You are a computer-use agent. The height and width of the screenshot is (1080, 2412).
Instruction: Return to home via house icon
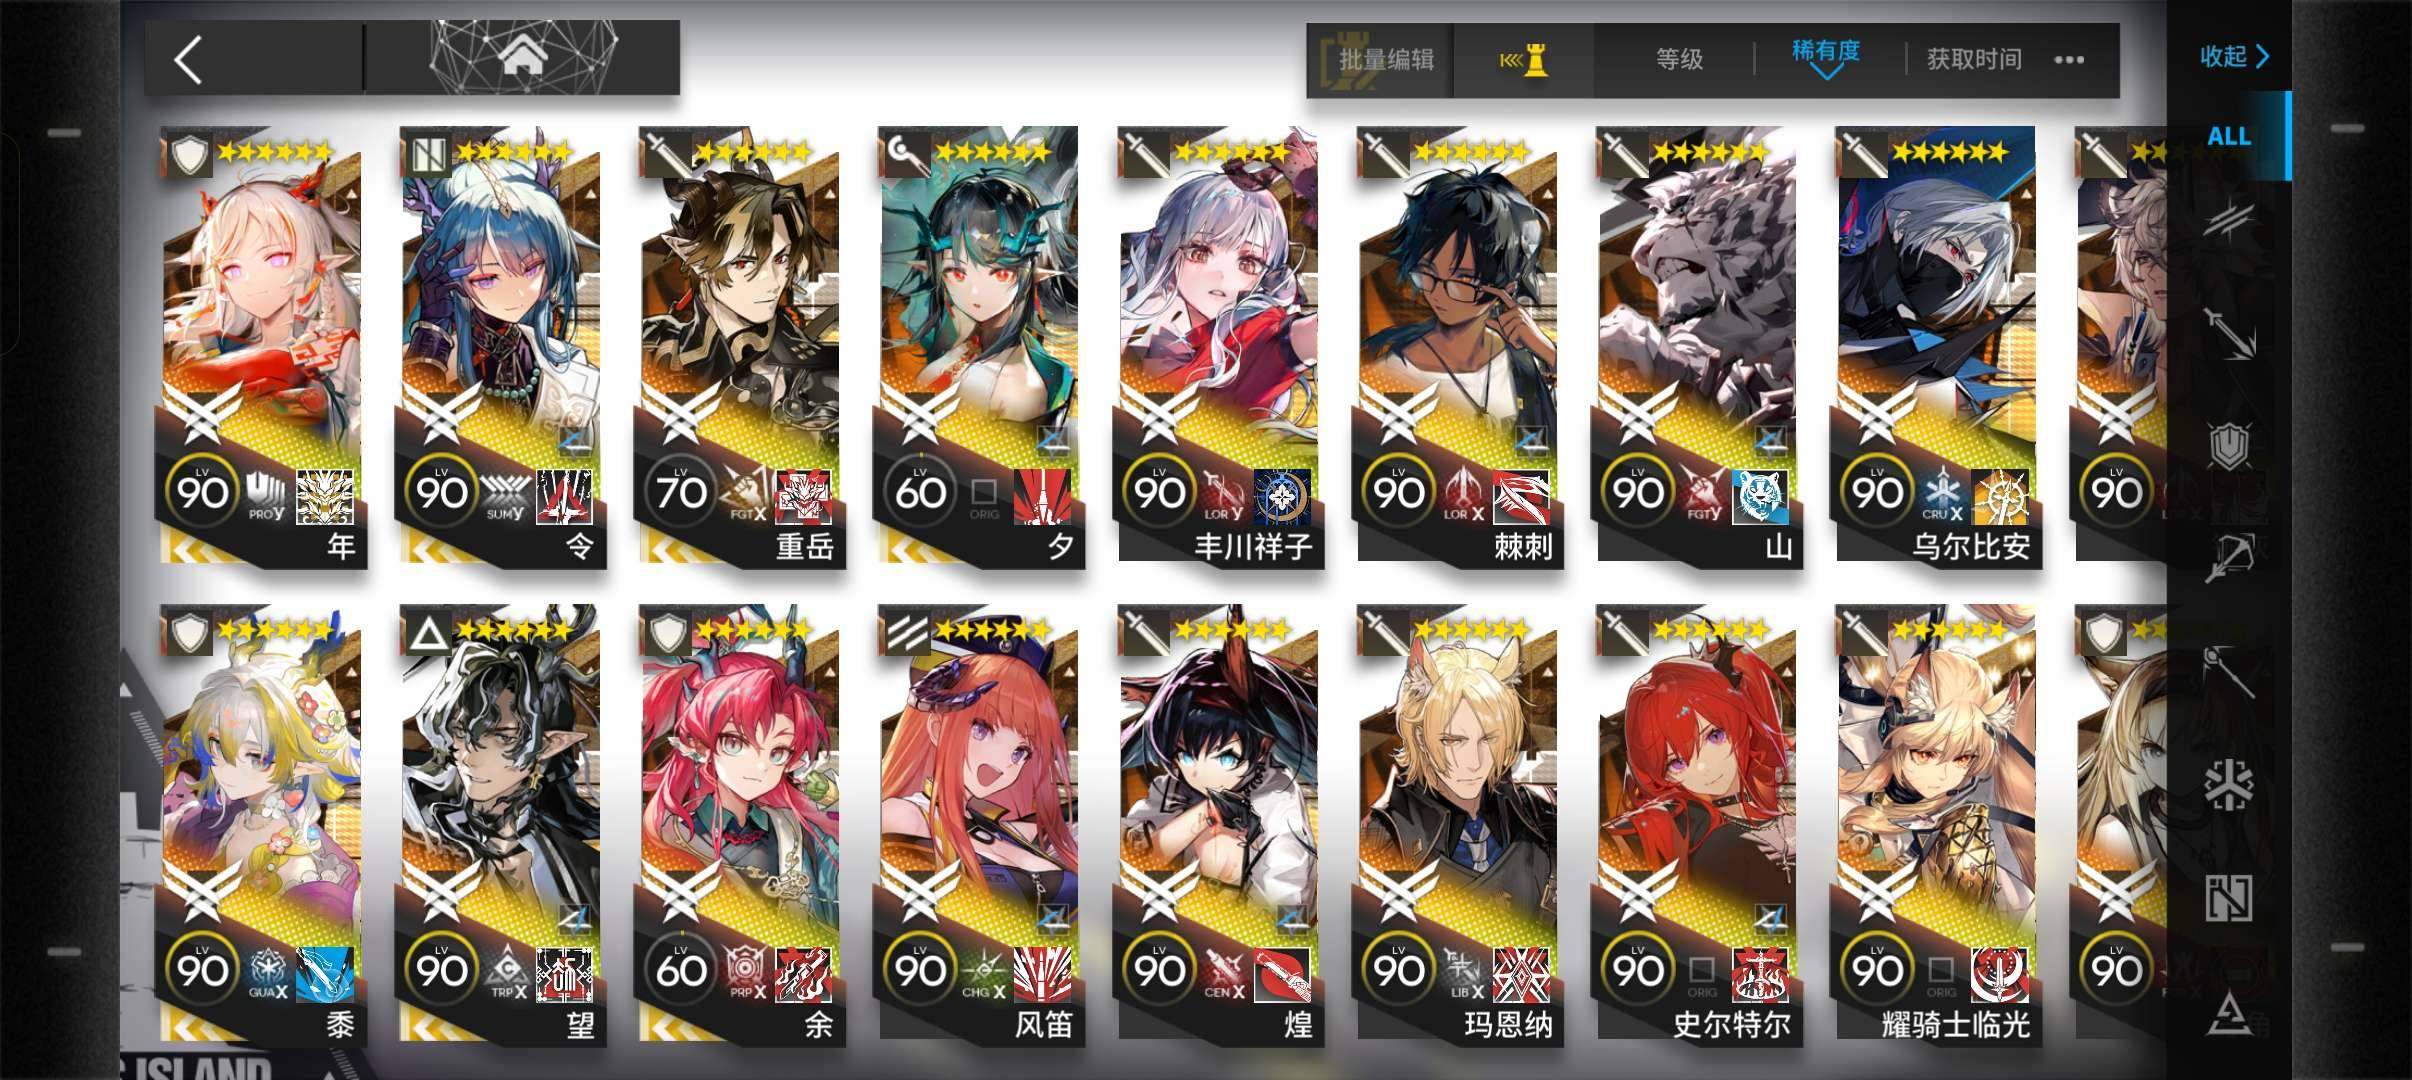click(523, 58)
